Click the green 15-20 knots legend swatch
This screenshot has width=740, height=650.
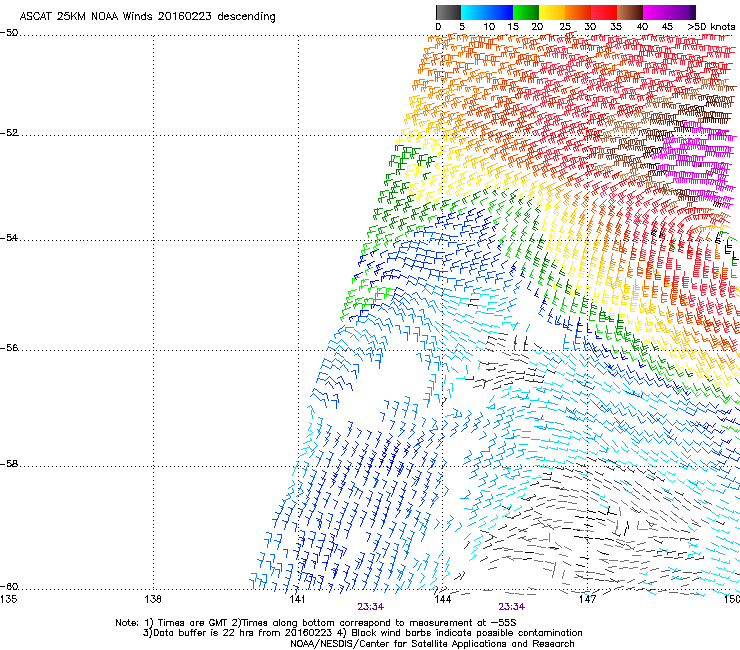[x=526, y=12]
